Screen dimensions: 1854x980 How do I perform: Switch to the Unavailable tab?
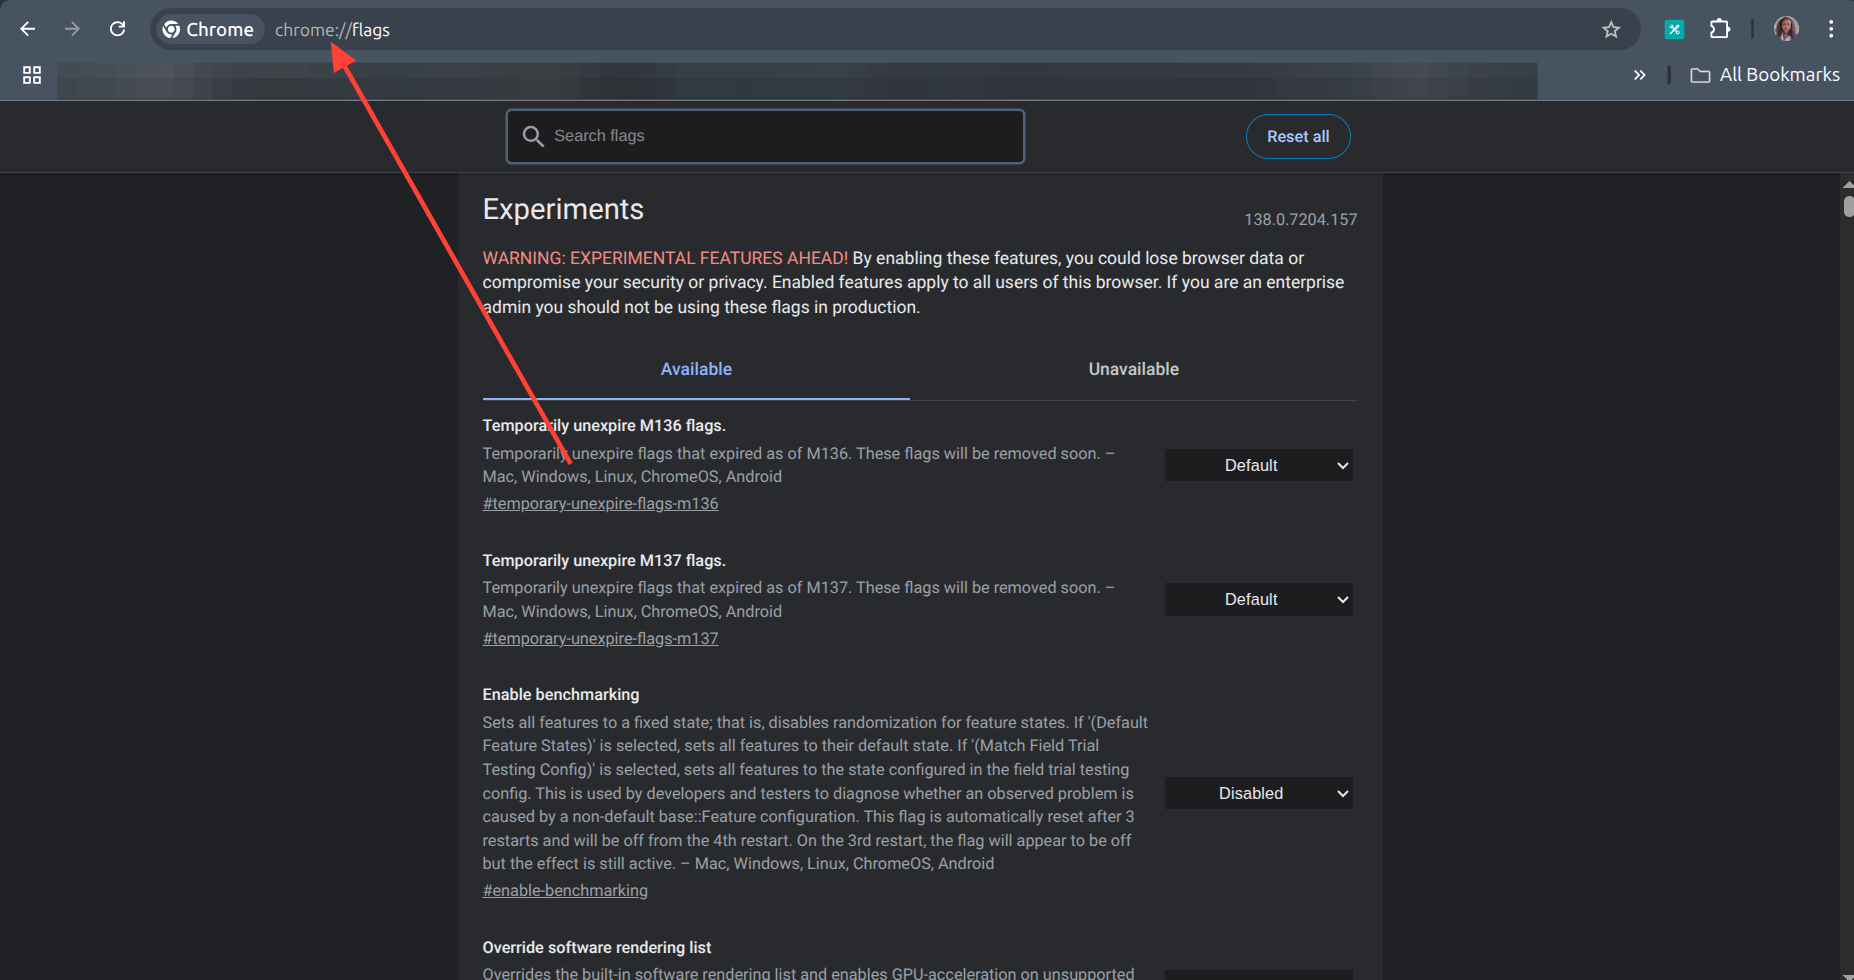pyautogui.click(x=1133, y=369)
